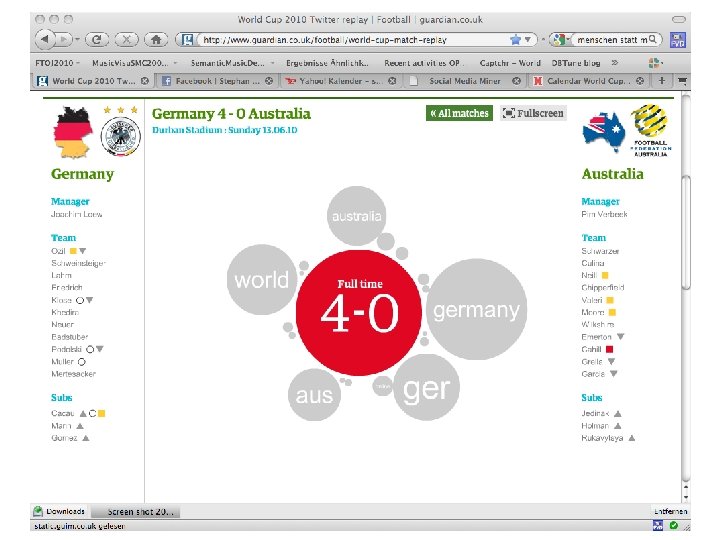The image size is (720, 540).
Task: Close the Yahoo! Kalender tab
Action: pyautogui.click(x=392, y=81)
